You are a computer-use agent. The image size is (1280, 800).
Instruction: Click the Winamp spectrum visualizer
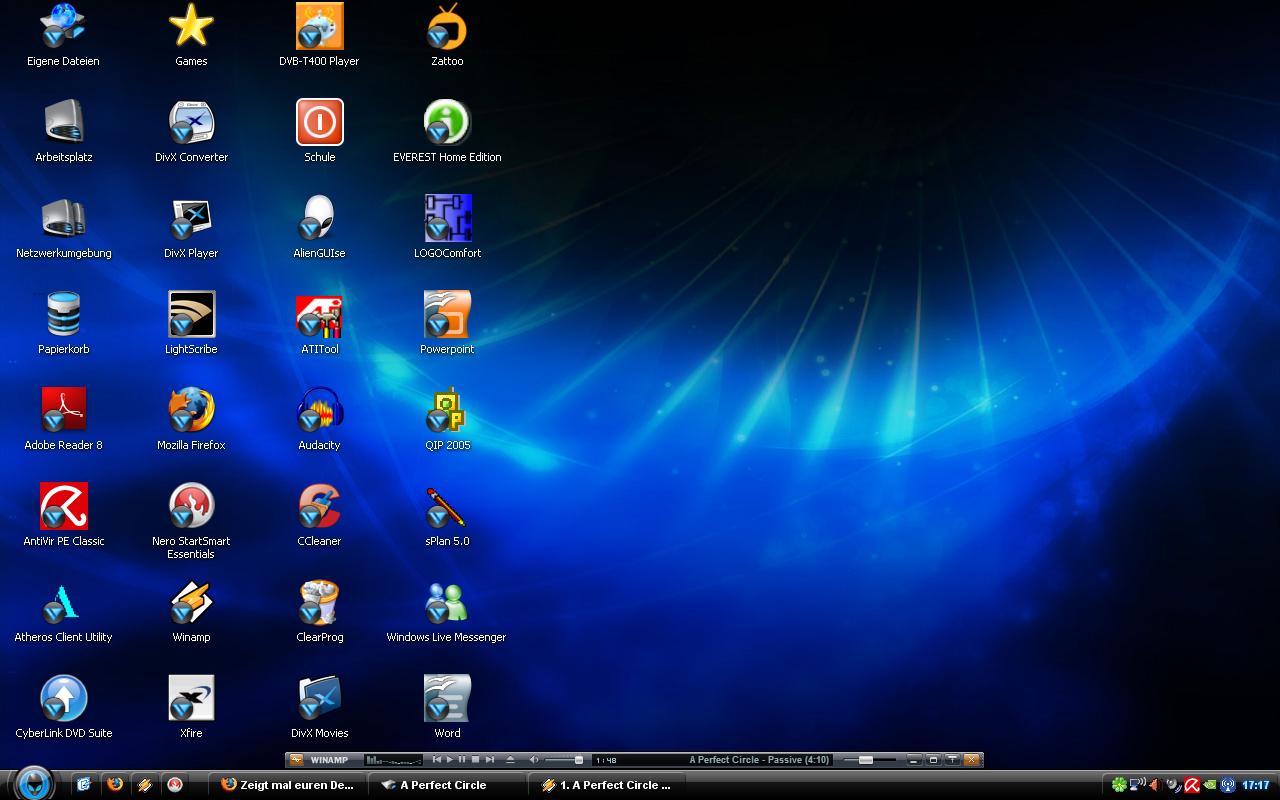tap(393, 760)
